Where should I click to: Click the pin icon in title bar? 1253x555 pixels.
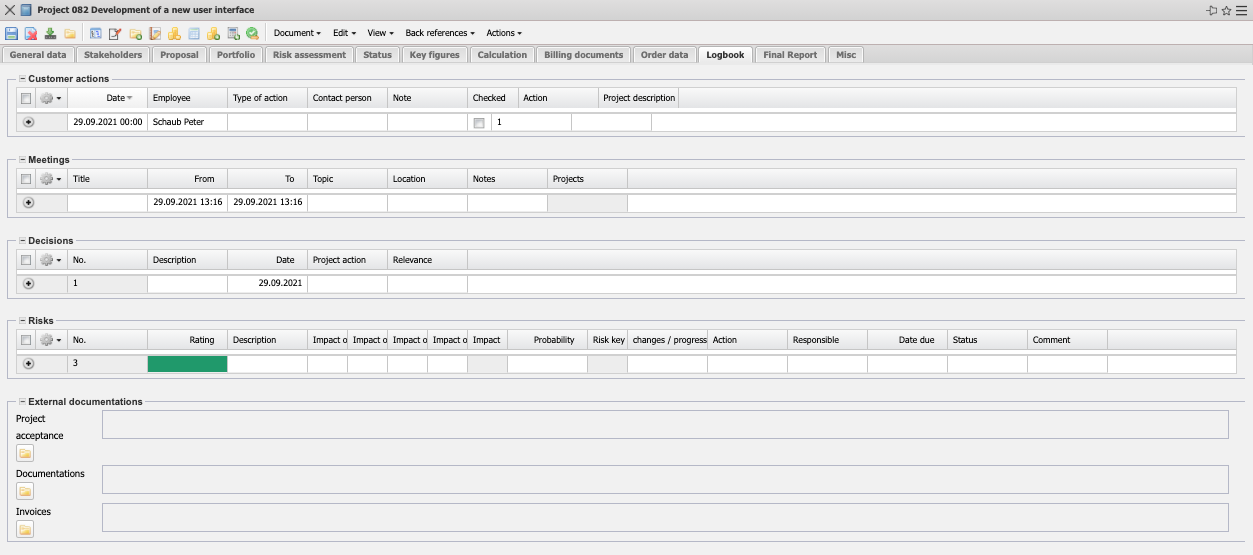(x=1211, y=10)
